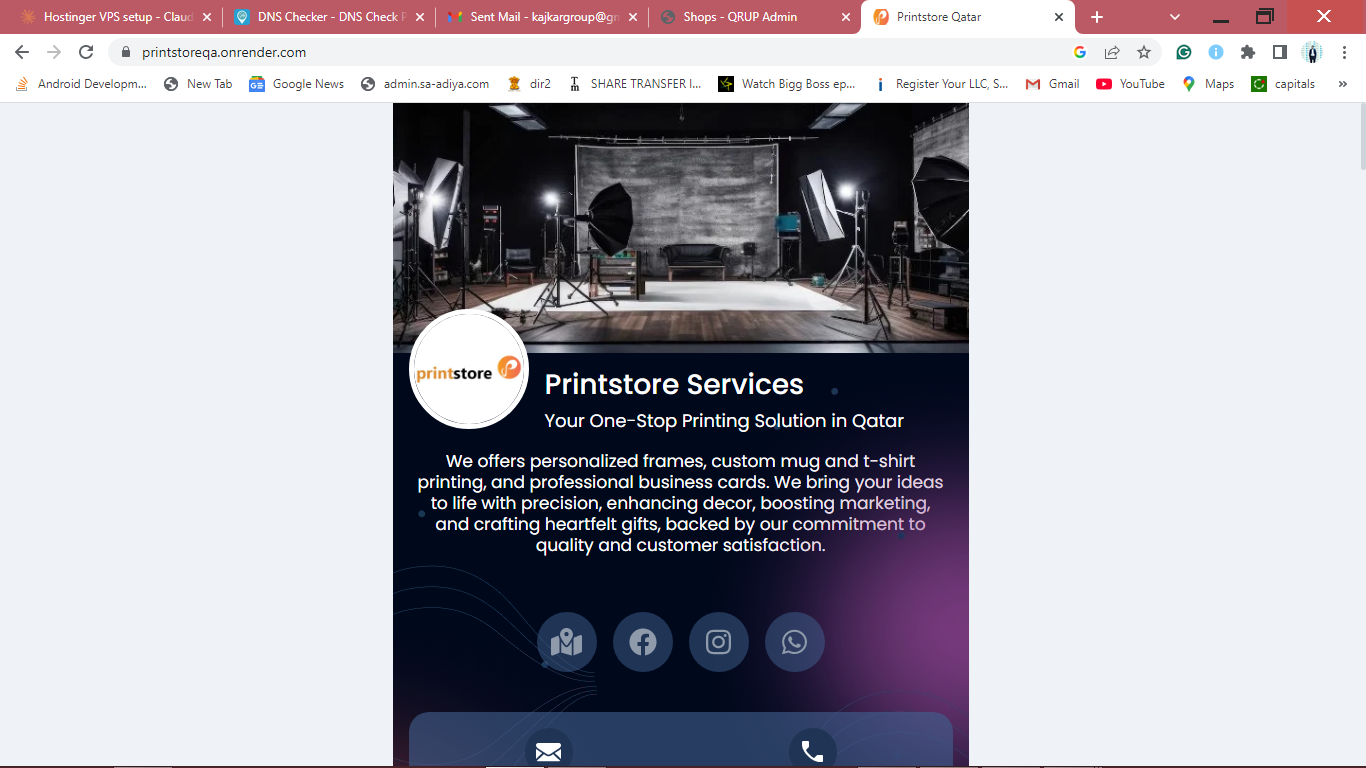Open the SHARE TRANSFER bookmark
This screenshot has width=1366, height=768.
click(x=634, y=84)
